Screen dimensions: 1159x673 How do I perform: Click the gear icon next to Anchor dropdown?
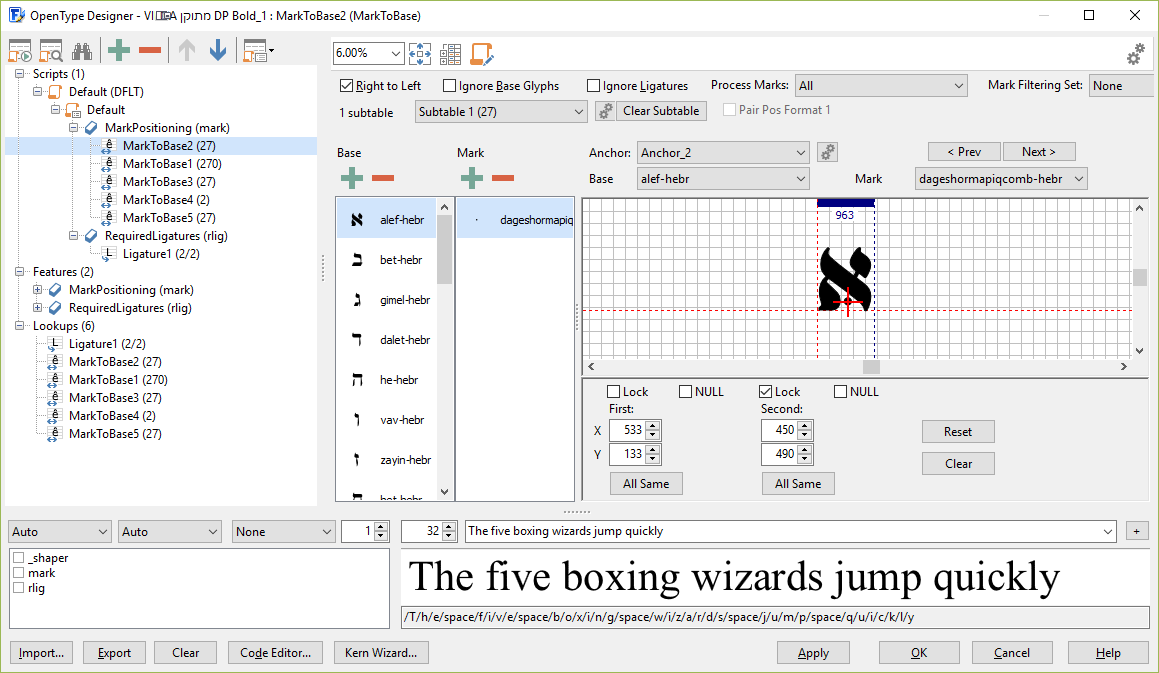point(828,152)
